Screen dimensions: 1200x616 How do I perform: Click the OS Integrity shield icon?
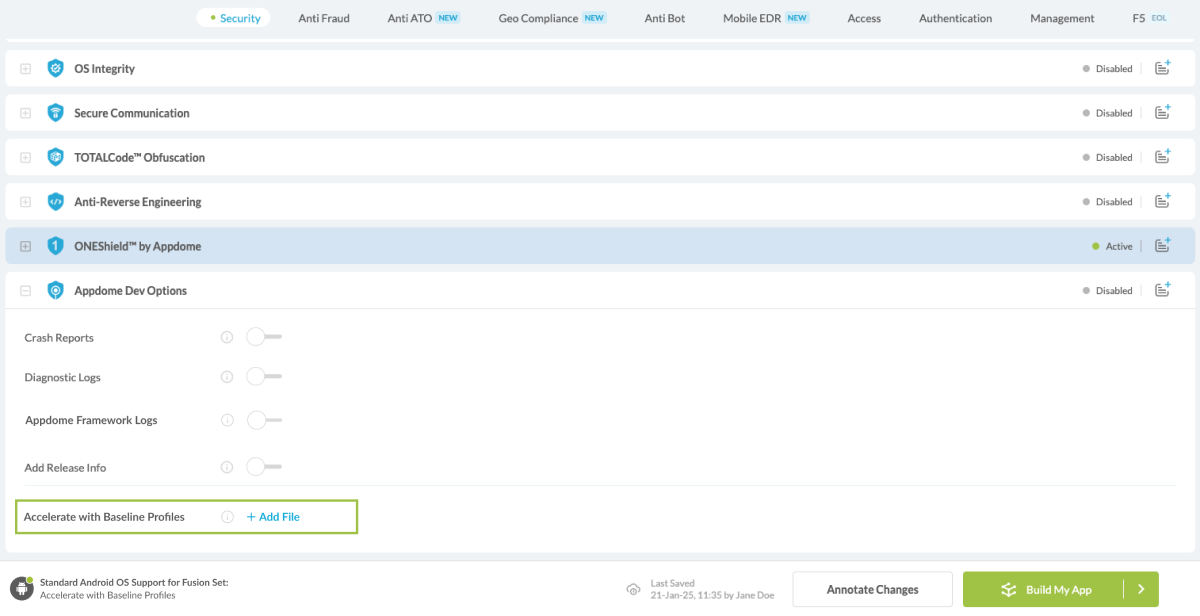pyautogui.click(x=56, y=68)
